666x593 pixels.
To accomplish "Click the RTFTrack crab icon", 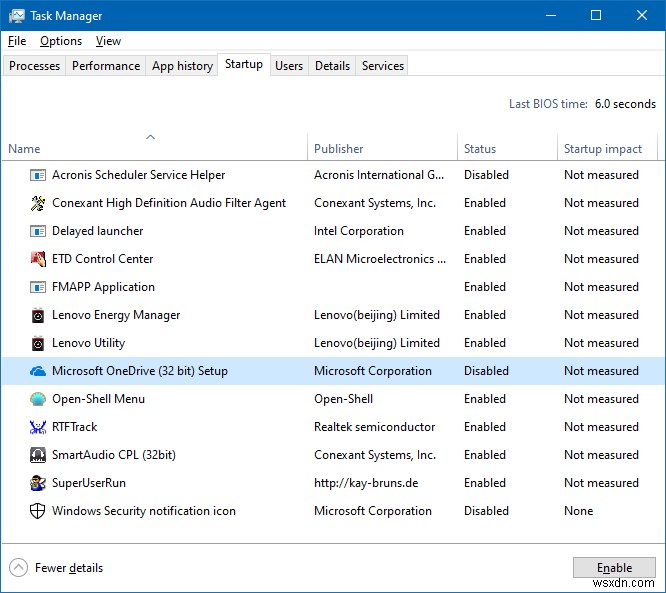I will pyautogui.click(x=38, y=427).
